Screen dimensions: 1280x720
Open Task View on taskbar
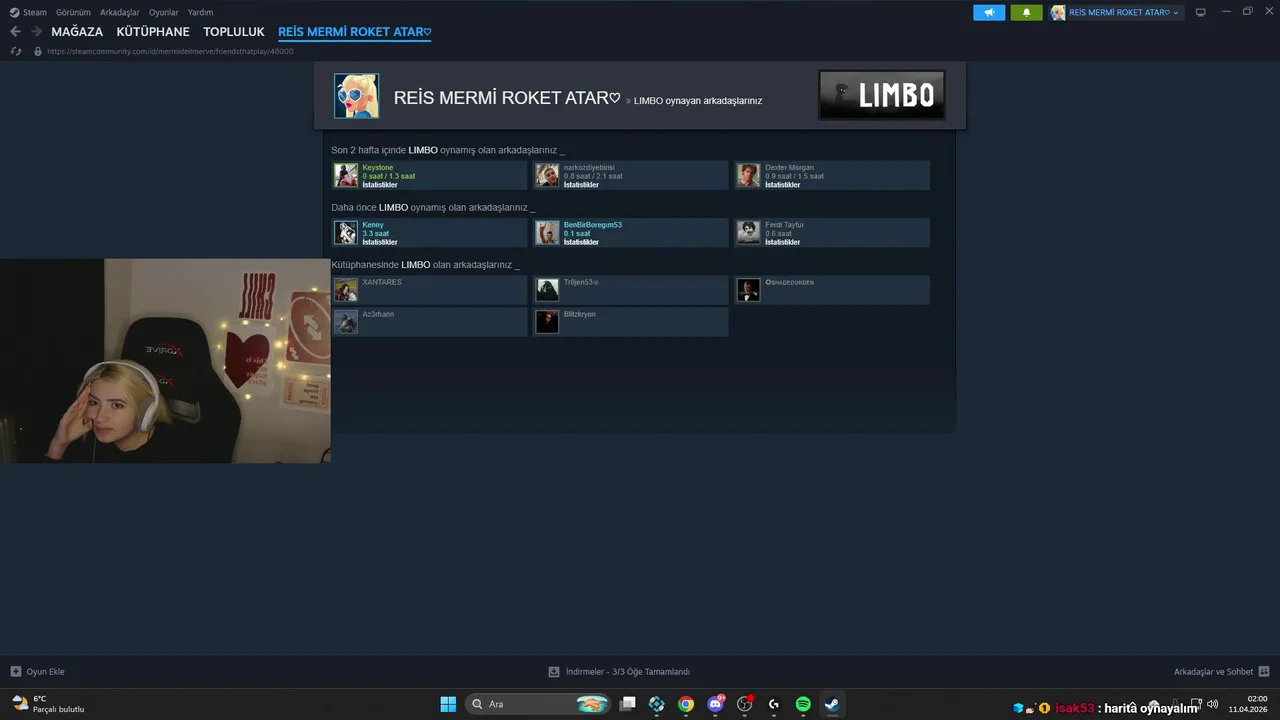[628, 704]
